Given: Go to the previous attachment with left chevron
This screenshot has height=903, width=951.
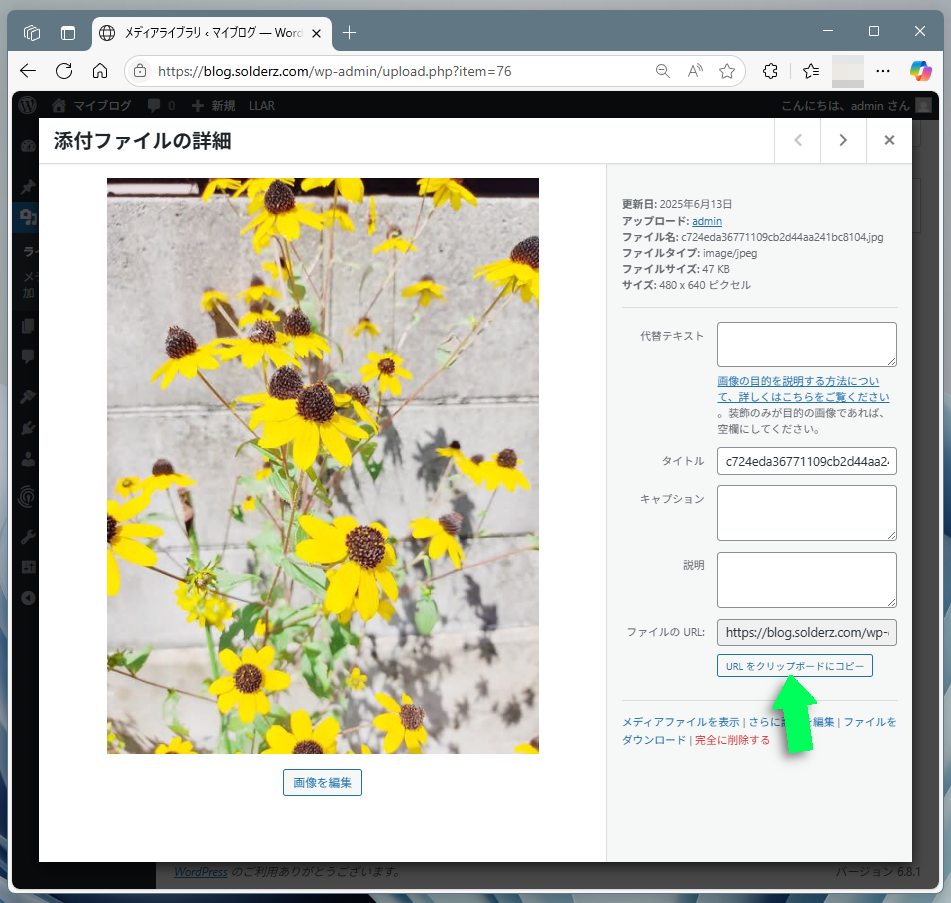Looking at the screenshot, I should coord(798,140).
